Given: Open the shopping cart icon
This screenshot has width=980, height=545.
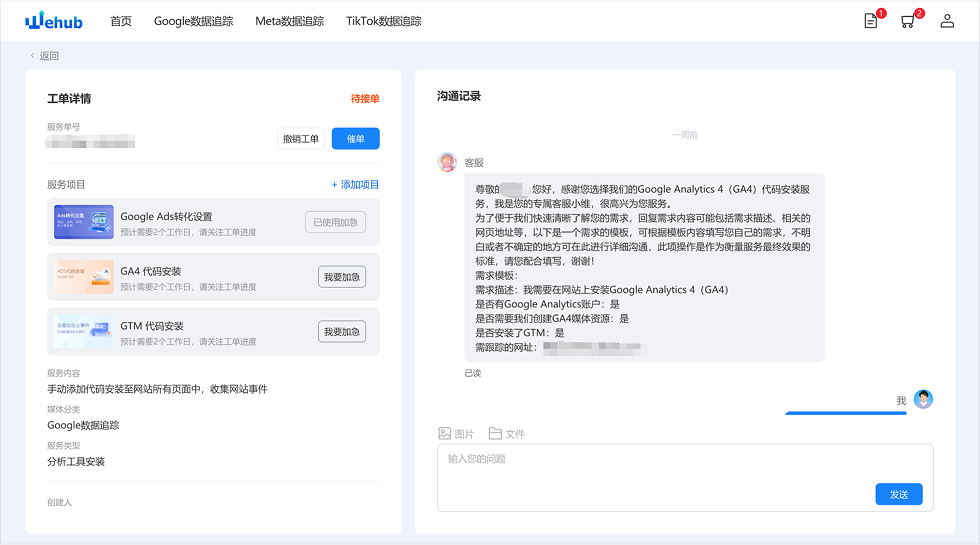Looking at the screenshot, I should [908, 21].
